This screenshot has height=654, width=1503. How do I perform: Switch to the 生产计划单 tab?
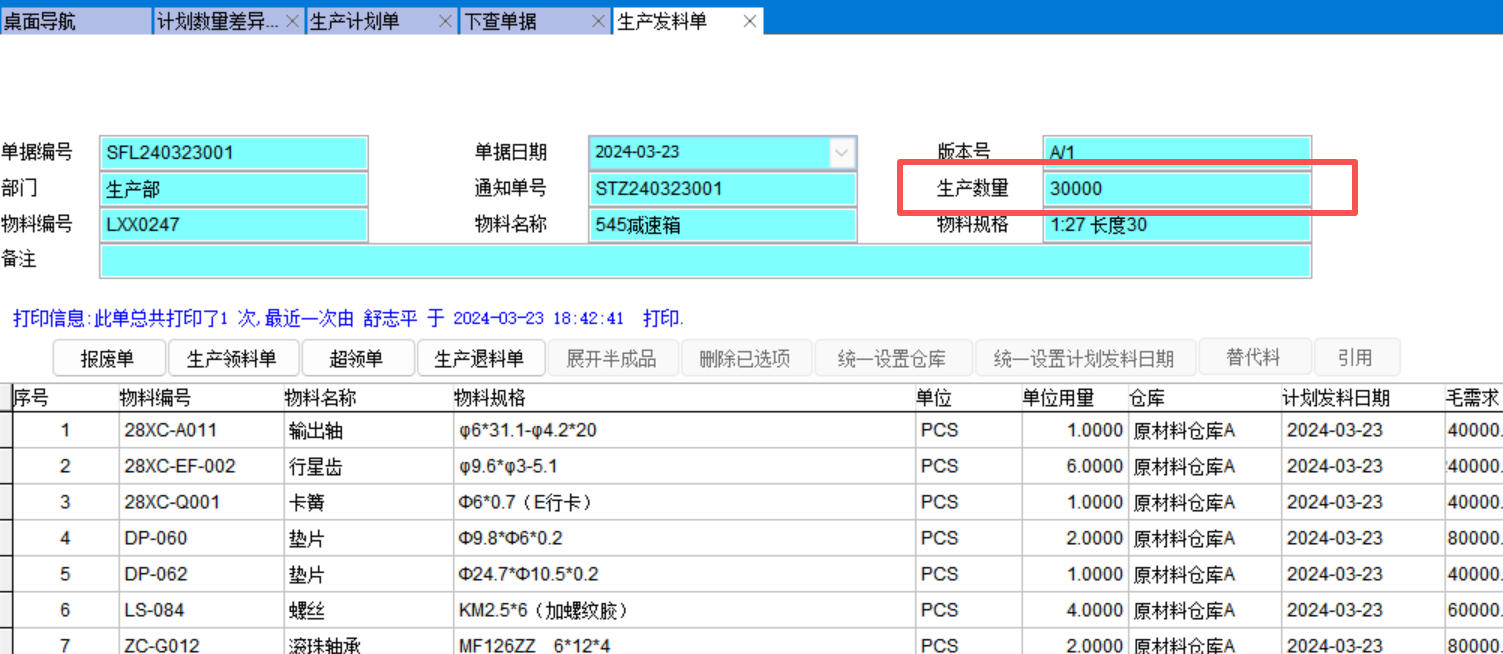(x=370, y=21)
